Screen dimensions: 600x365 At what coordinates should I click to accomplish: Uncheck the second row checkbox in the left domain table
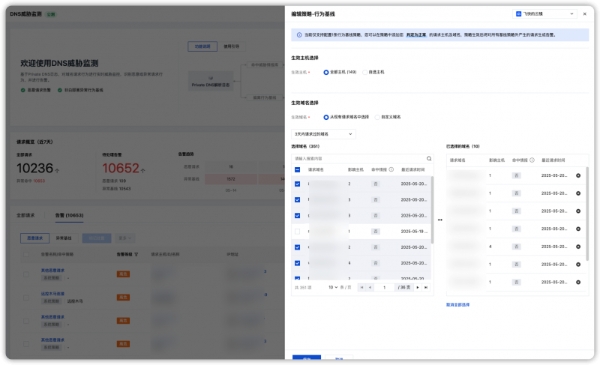(x=297, y=200)
